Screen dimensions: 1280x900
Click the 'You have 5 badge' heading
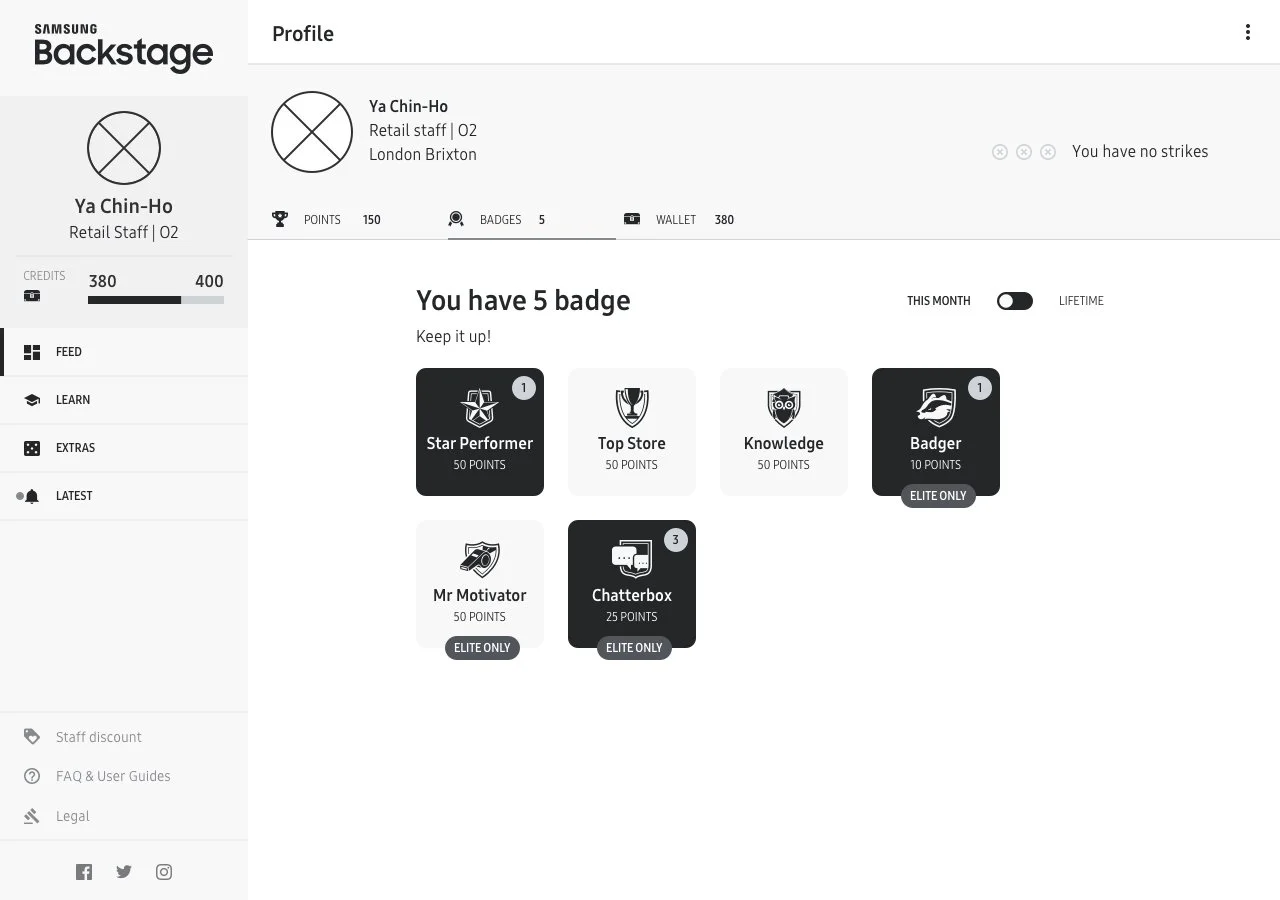point(523,300)
